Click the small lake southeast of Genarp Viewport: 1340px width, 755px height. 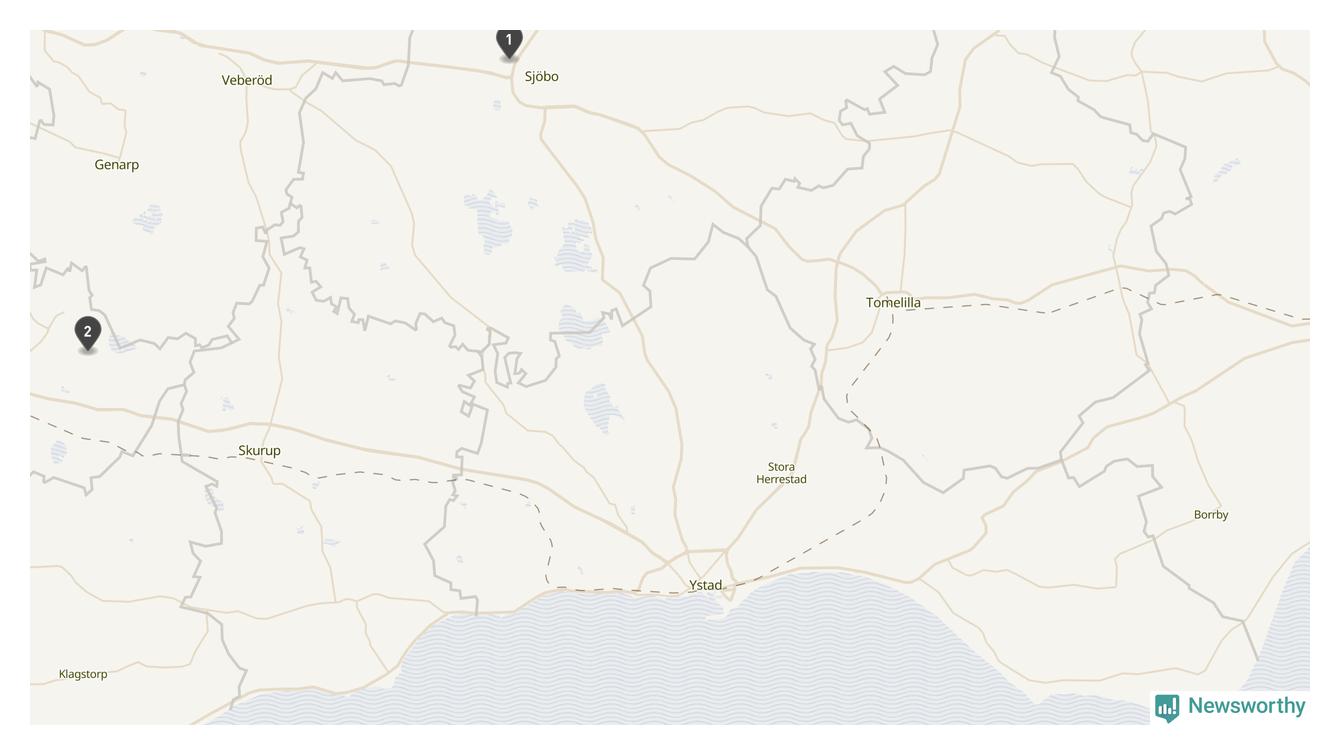(x=148, y=218)
